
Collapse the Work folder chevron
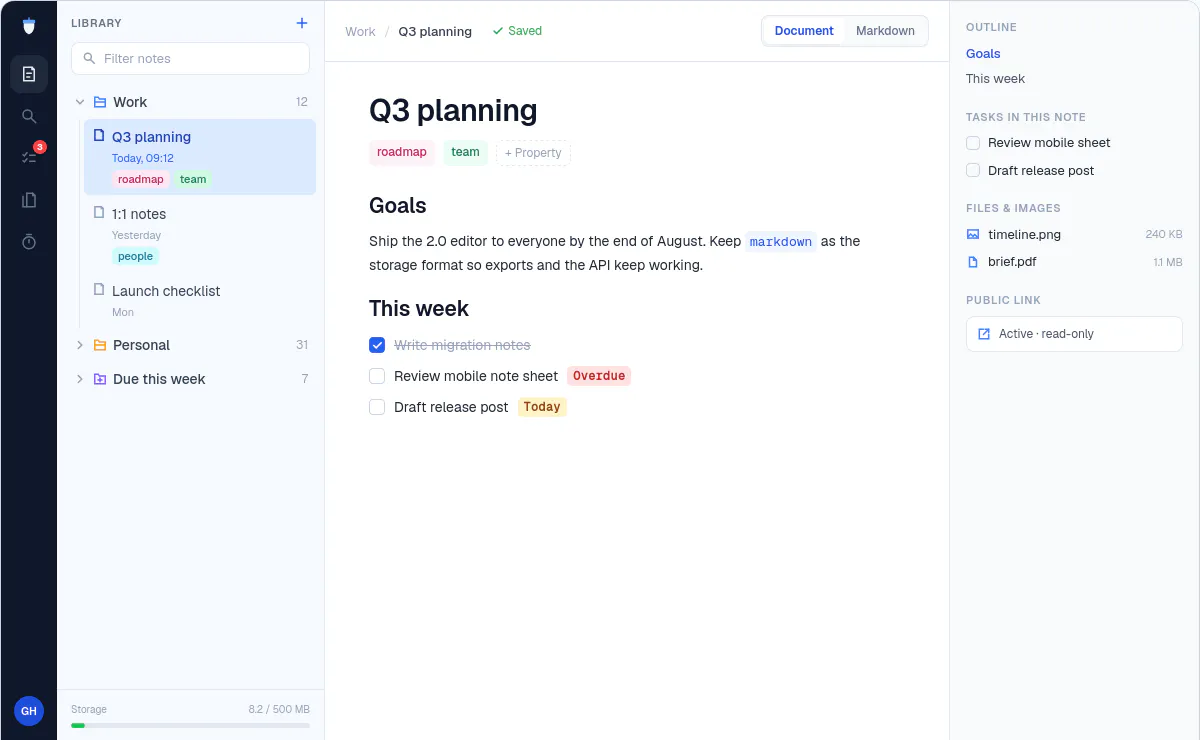click(x=80, y=102)
